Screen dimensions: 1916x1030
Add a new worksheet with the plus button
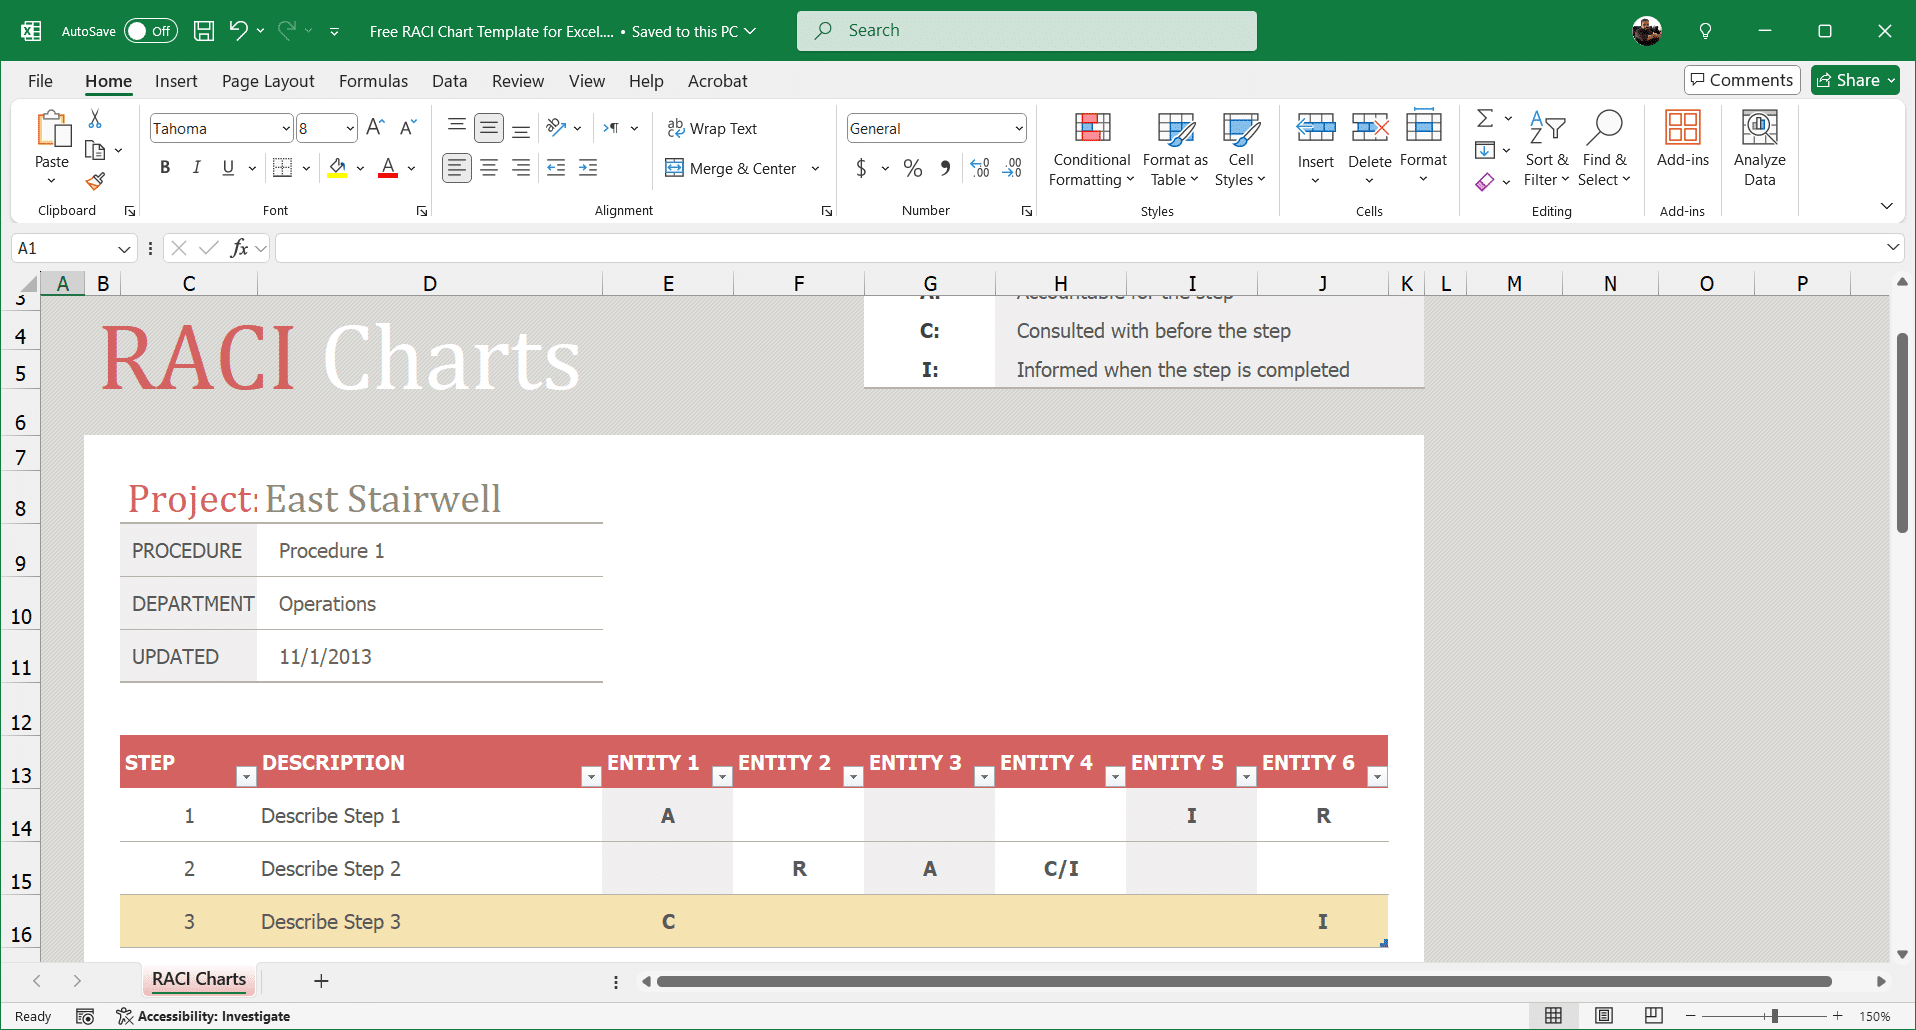(320, 980)
